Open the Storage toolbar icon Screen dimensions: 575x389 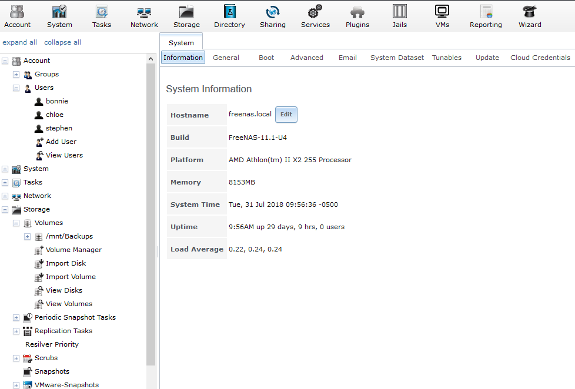pyautogui.click(x=186, y=16)
